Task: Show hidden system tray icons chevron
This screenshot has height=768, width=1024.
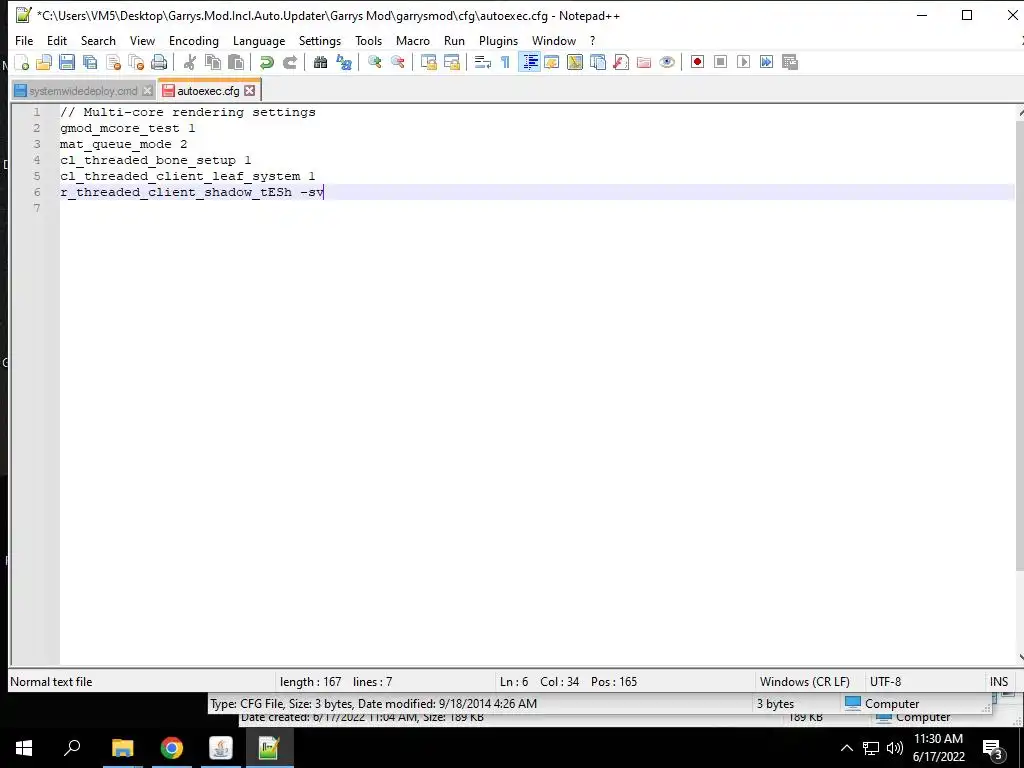Action: click(846, 748)
